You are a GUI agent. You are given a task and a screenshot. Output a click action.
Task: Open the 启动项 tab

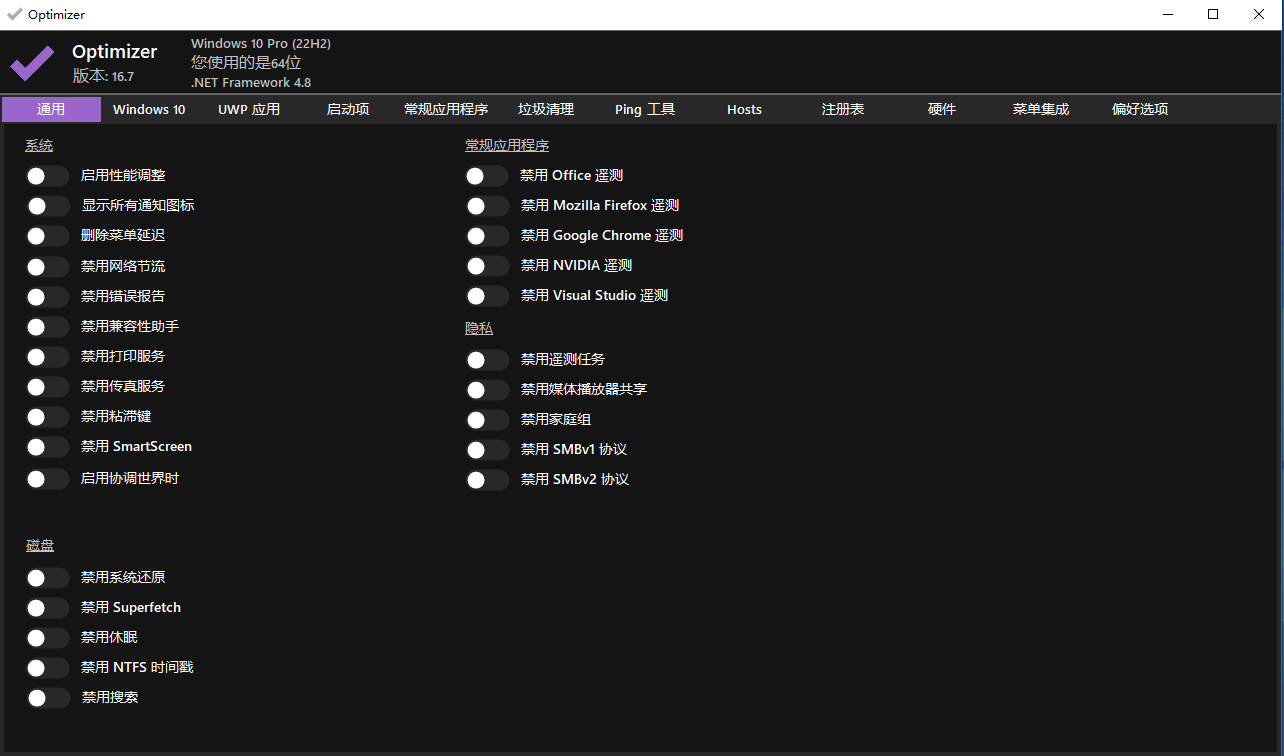348,110
